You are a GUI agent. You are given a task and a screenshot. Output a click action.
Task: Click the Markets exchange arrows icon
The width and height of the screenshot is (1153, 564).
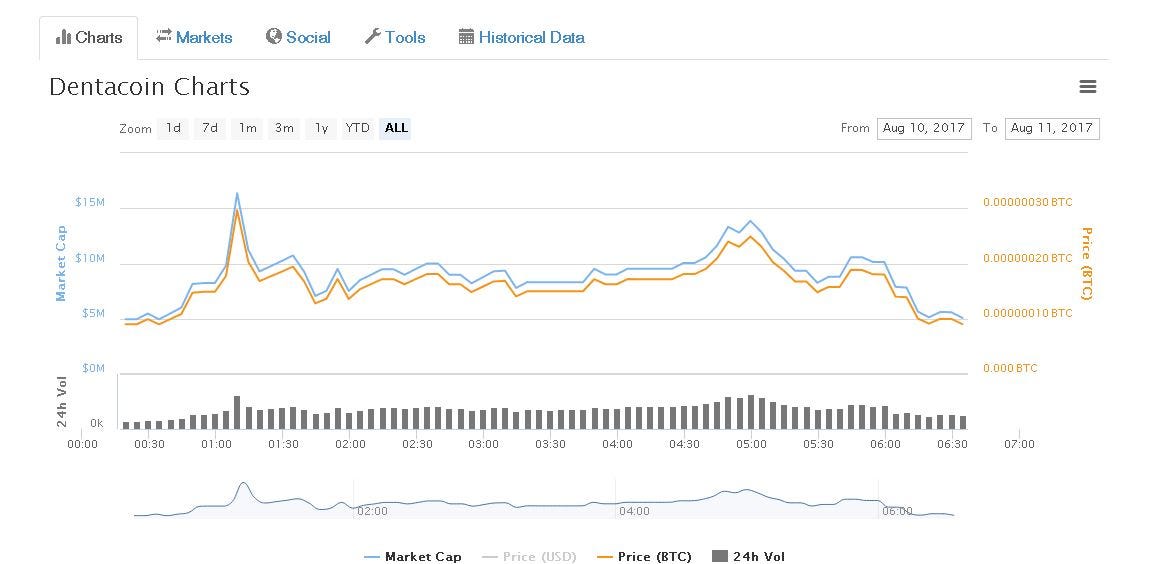point(163,35)
